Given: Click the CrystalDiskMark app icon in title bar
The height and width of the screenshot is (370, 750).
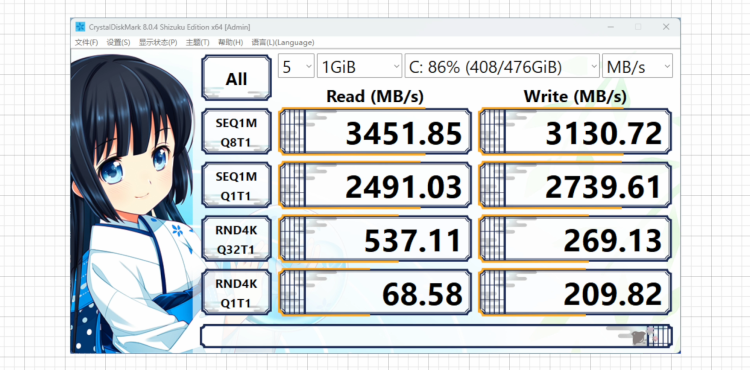Looking at the screenshot, I should [x=80, y=27].
